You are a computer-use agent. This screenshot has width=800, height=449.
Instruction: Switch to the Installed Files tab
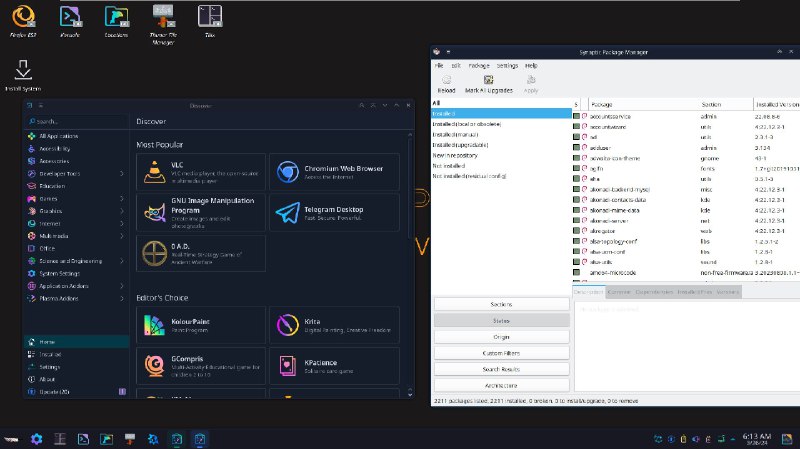(694, 292)
